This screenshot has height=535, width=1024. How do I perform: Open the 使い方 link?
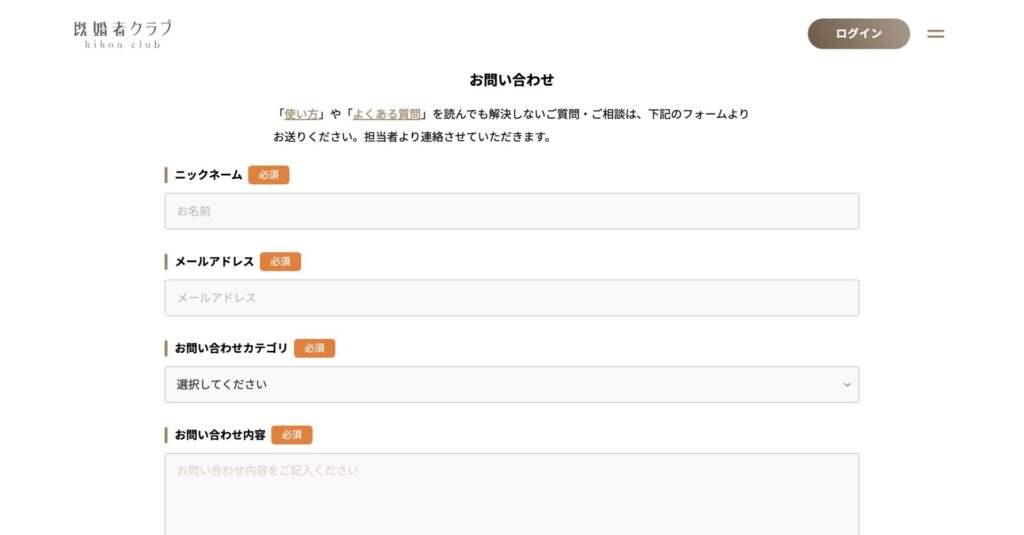(x=301, y=114)
